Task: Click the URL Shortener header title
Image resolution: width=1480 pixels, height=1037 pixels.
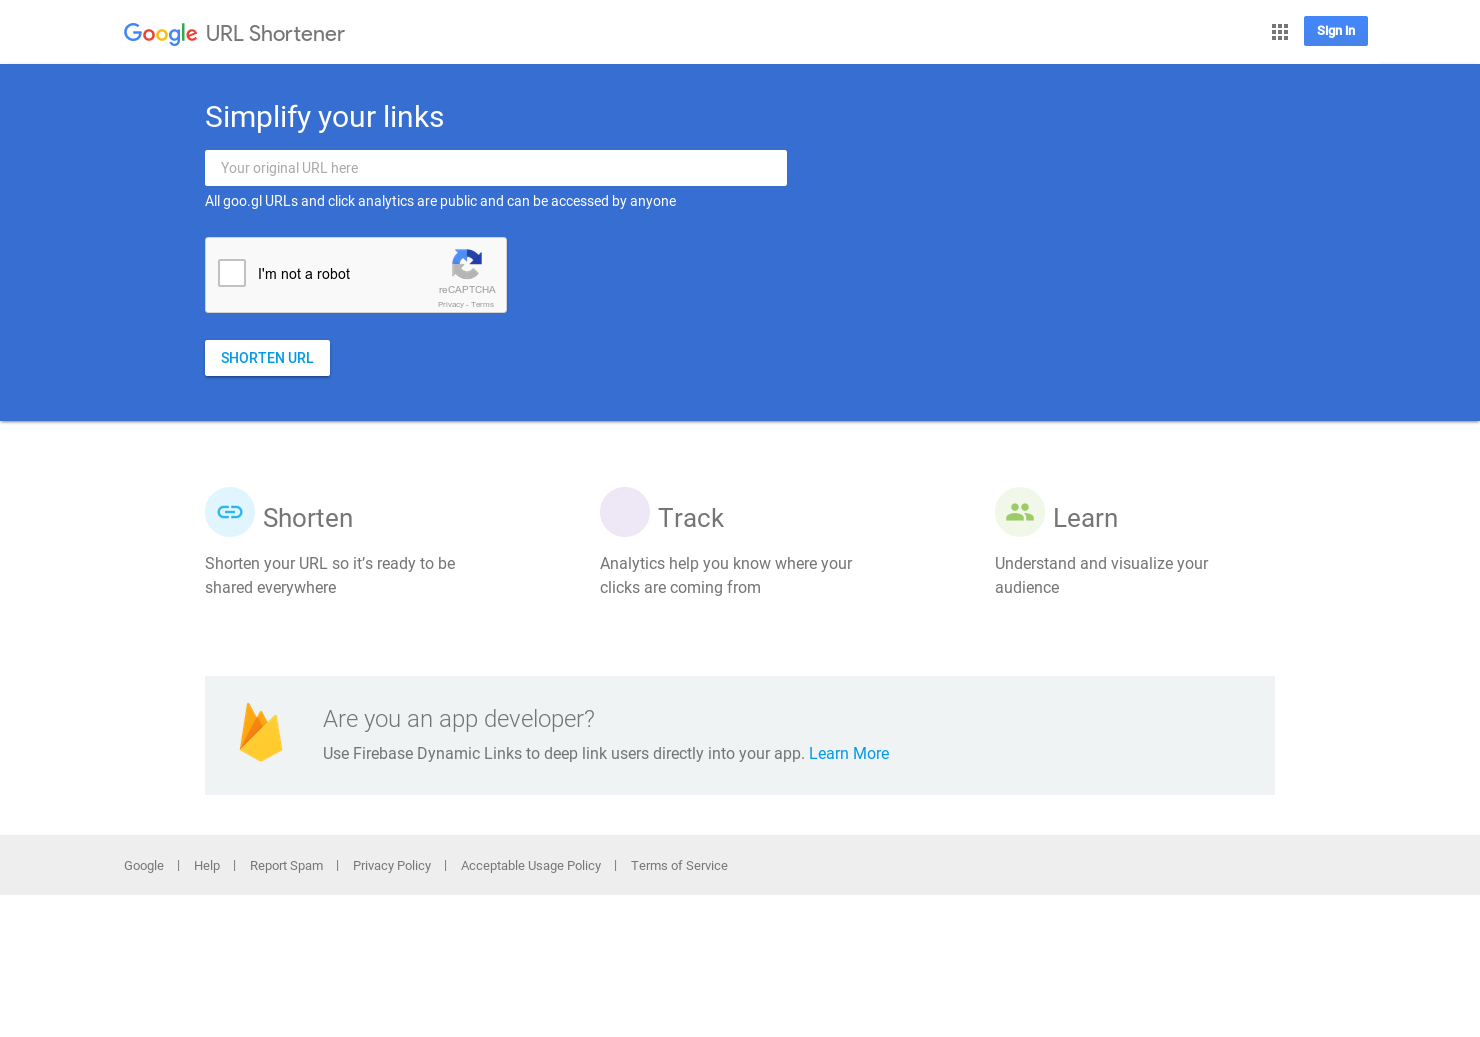Action: click(275, 34)
